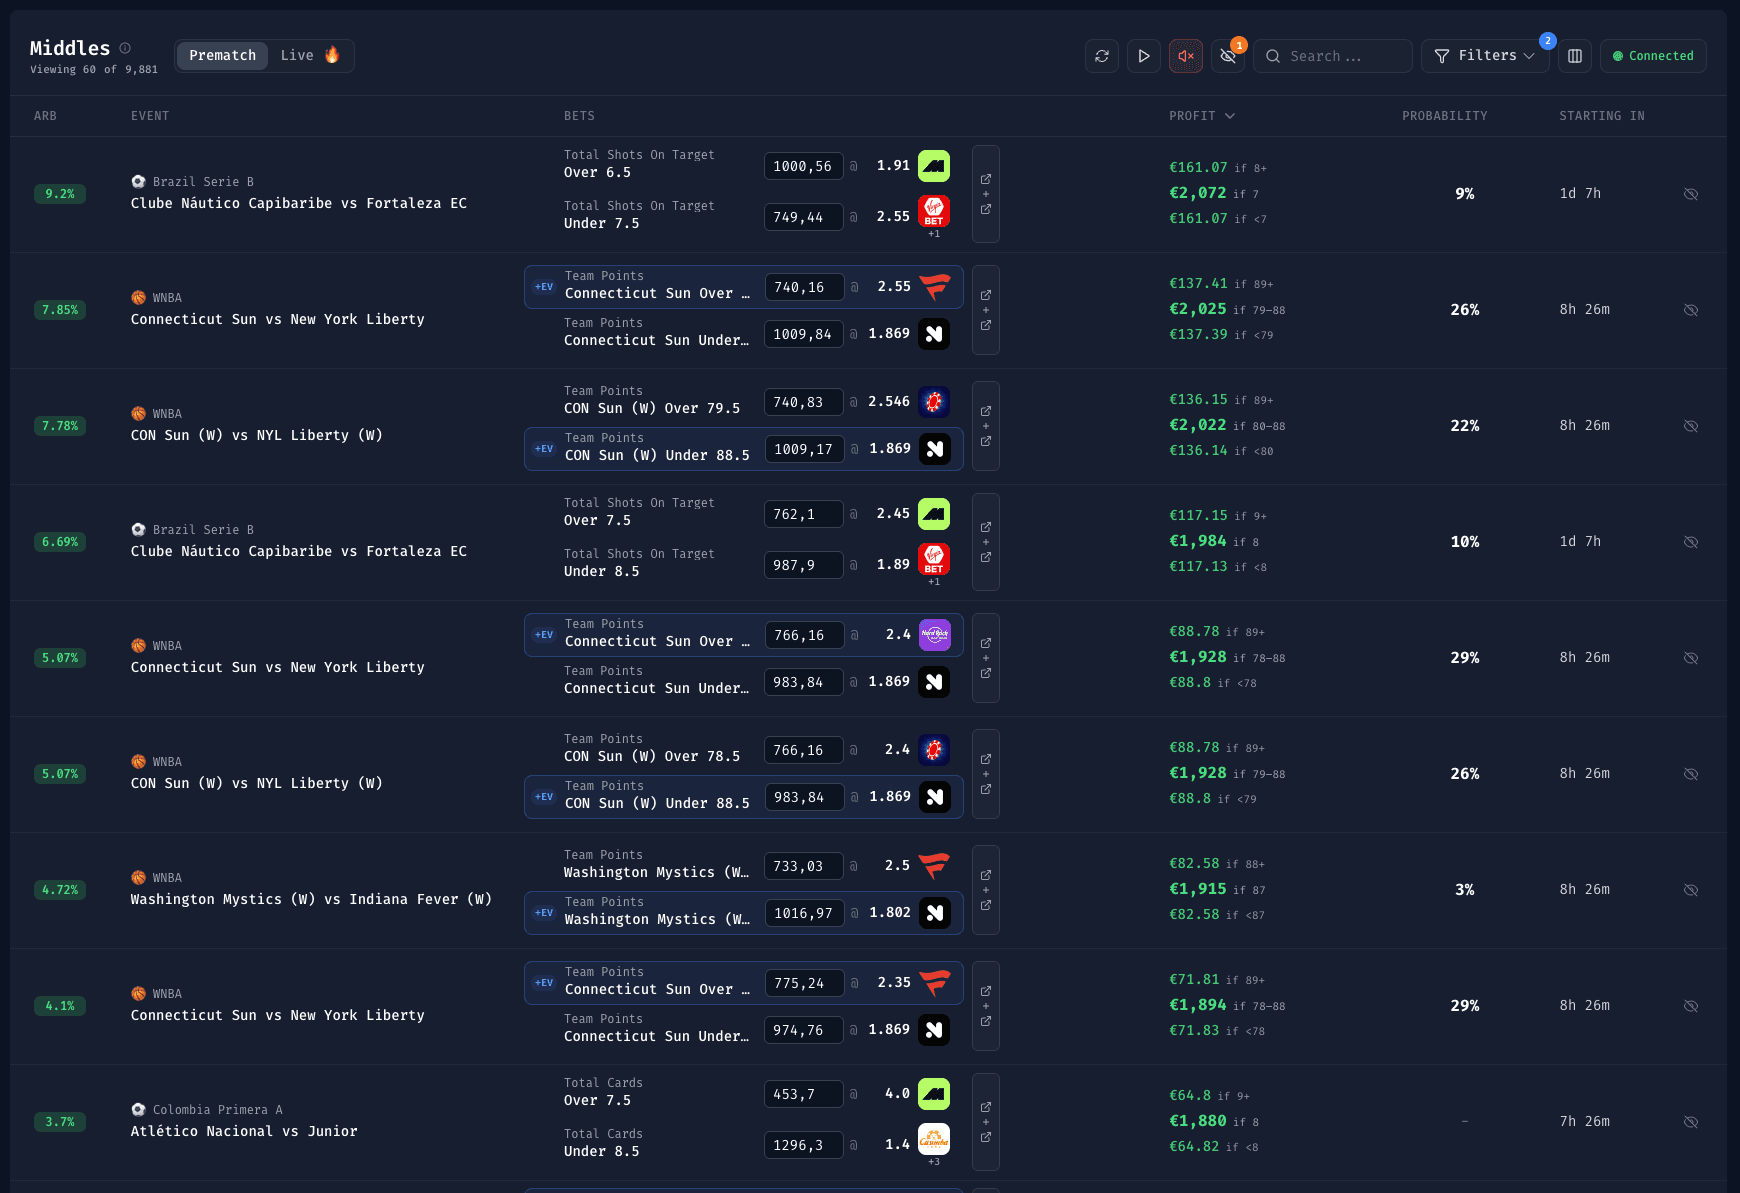The image size is (1740, 1193).
Task: Edit stake field showing 749,44
Action: [x=804, y=217]
